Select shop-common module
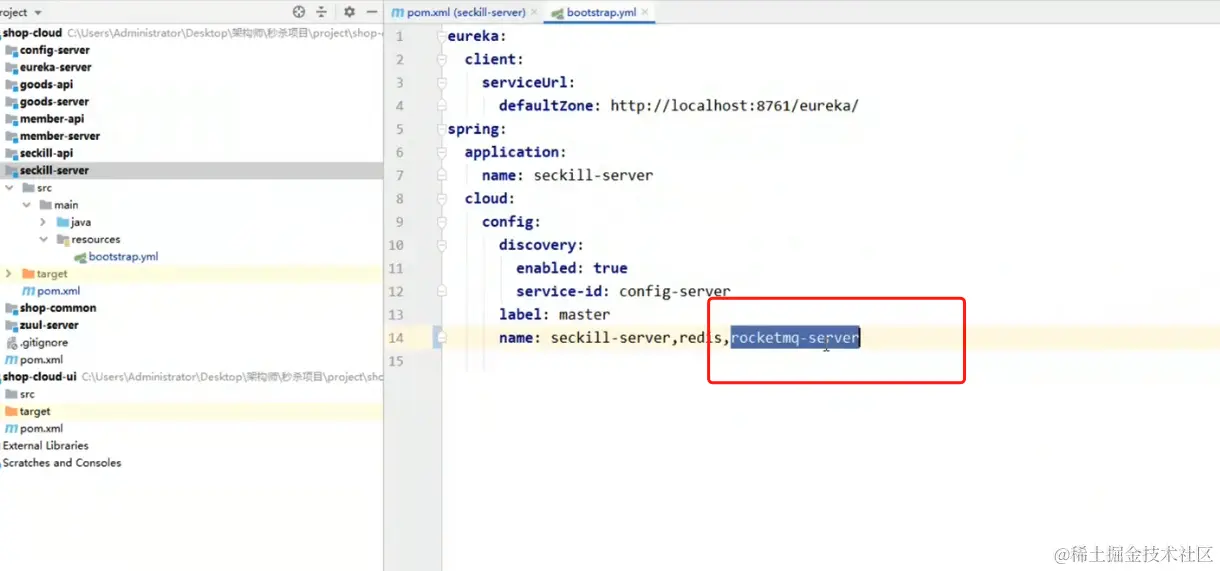The height and width of the screenshot is (571, 1220). point(58,308)
